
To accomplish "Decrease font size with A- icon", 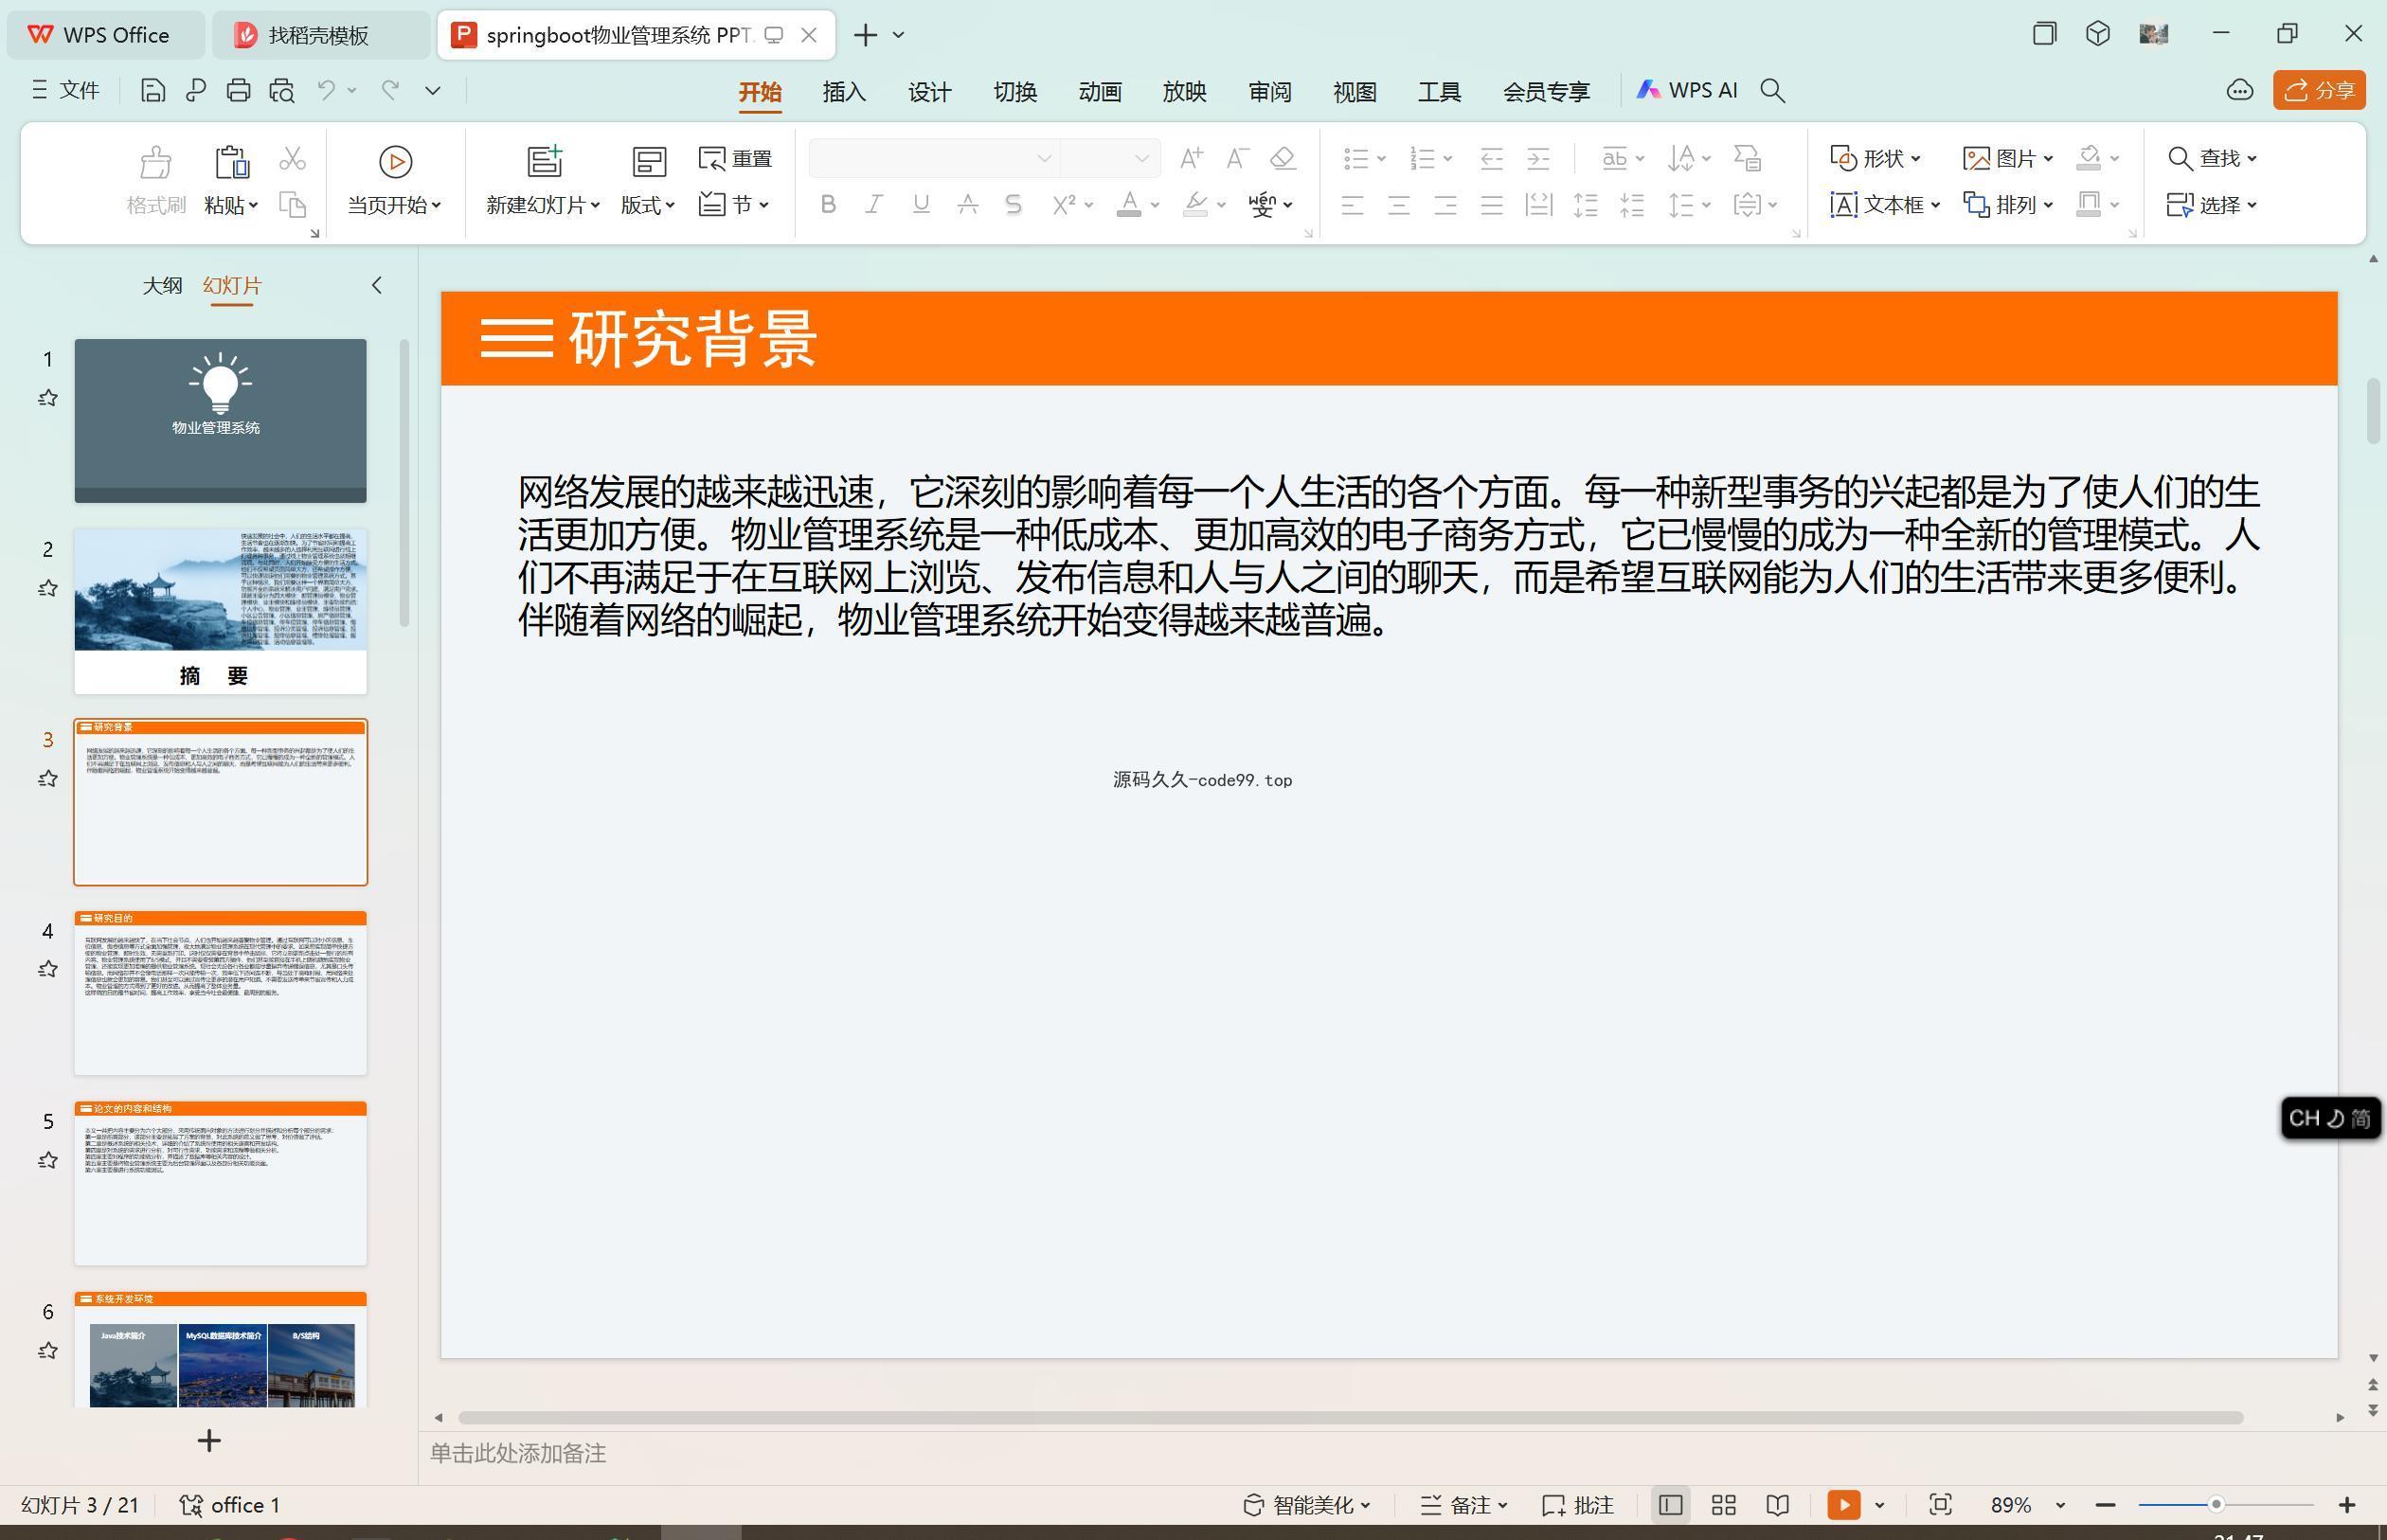I will click(x=1237, y=158).
